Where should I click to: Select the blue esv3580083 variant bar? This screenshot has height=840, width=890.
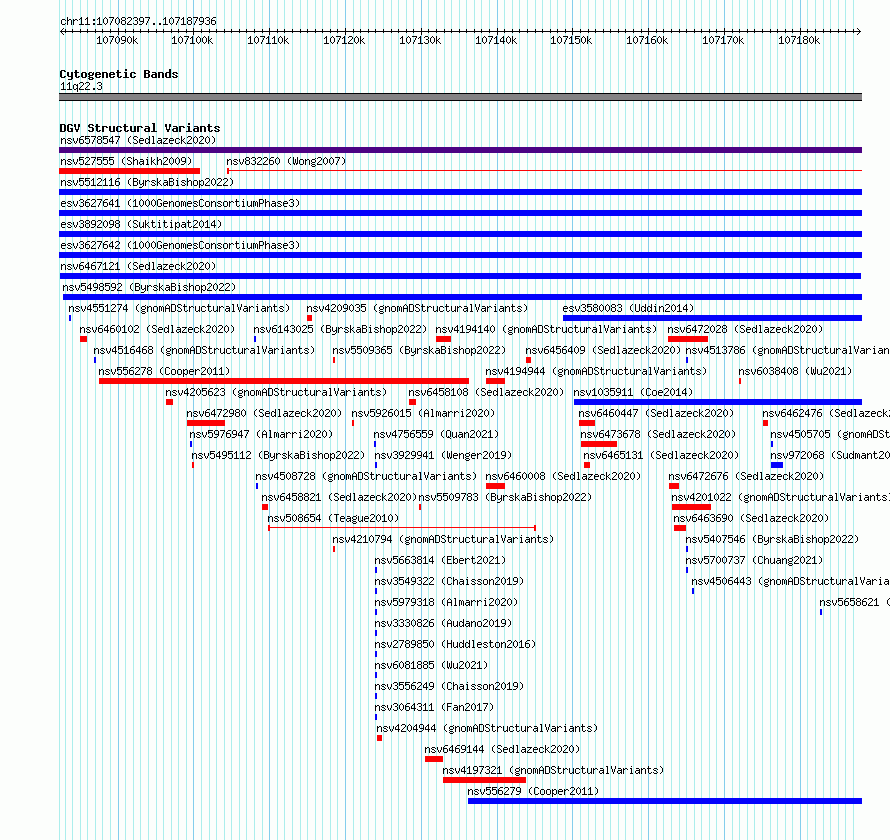pyautogui.click(x=712, y=318)
